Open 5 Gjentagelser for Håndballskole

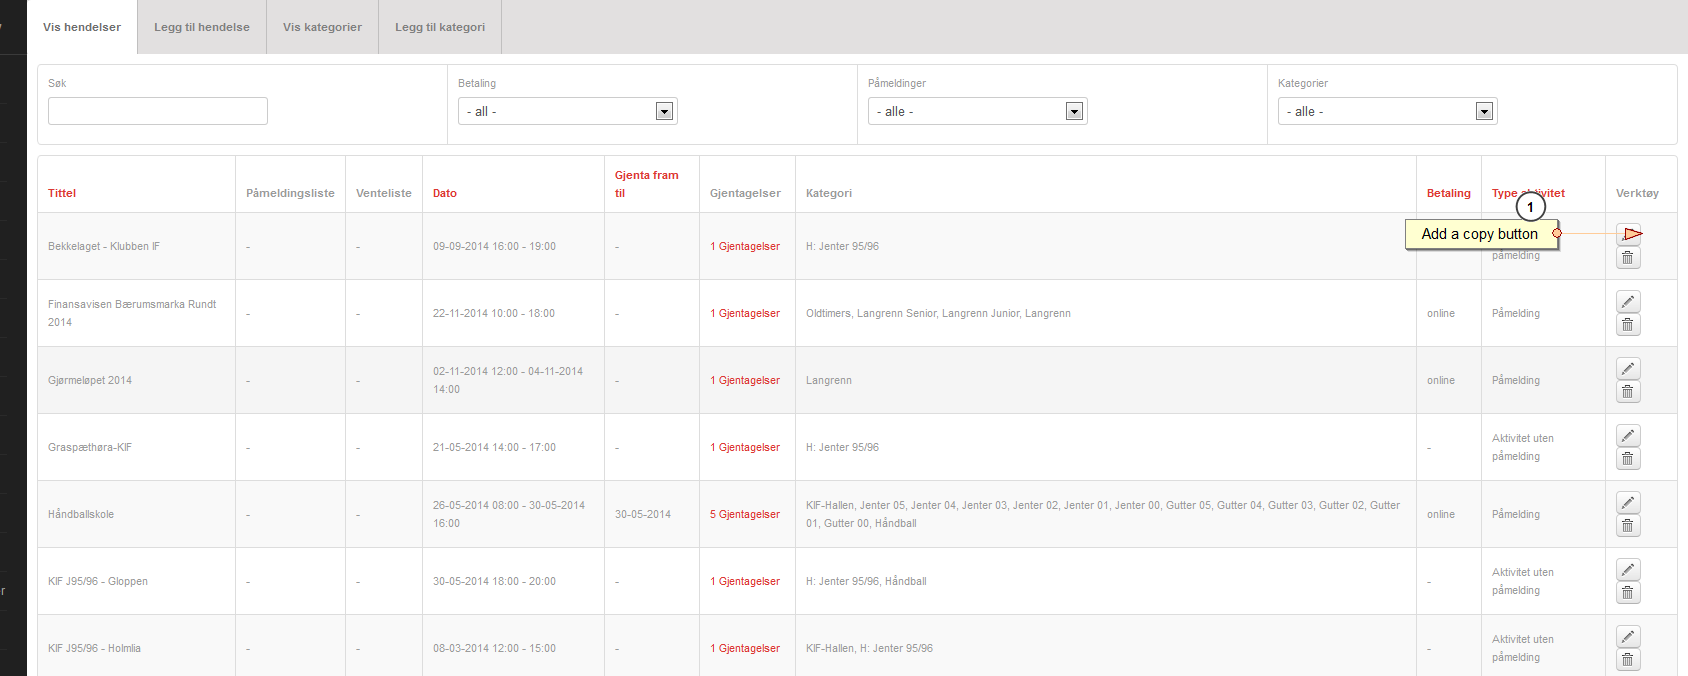745,514
